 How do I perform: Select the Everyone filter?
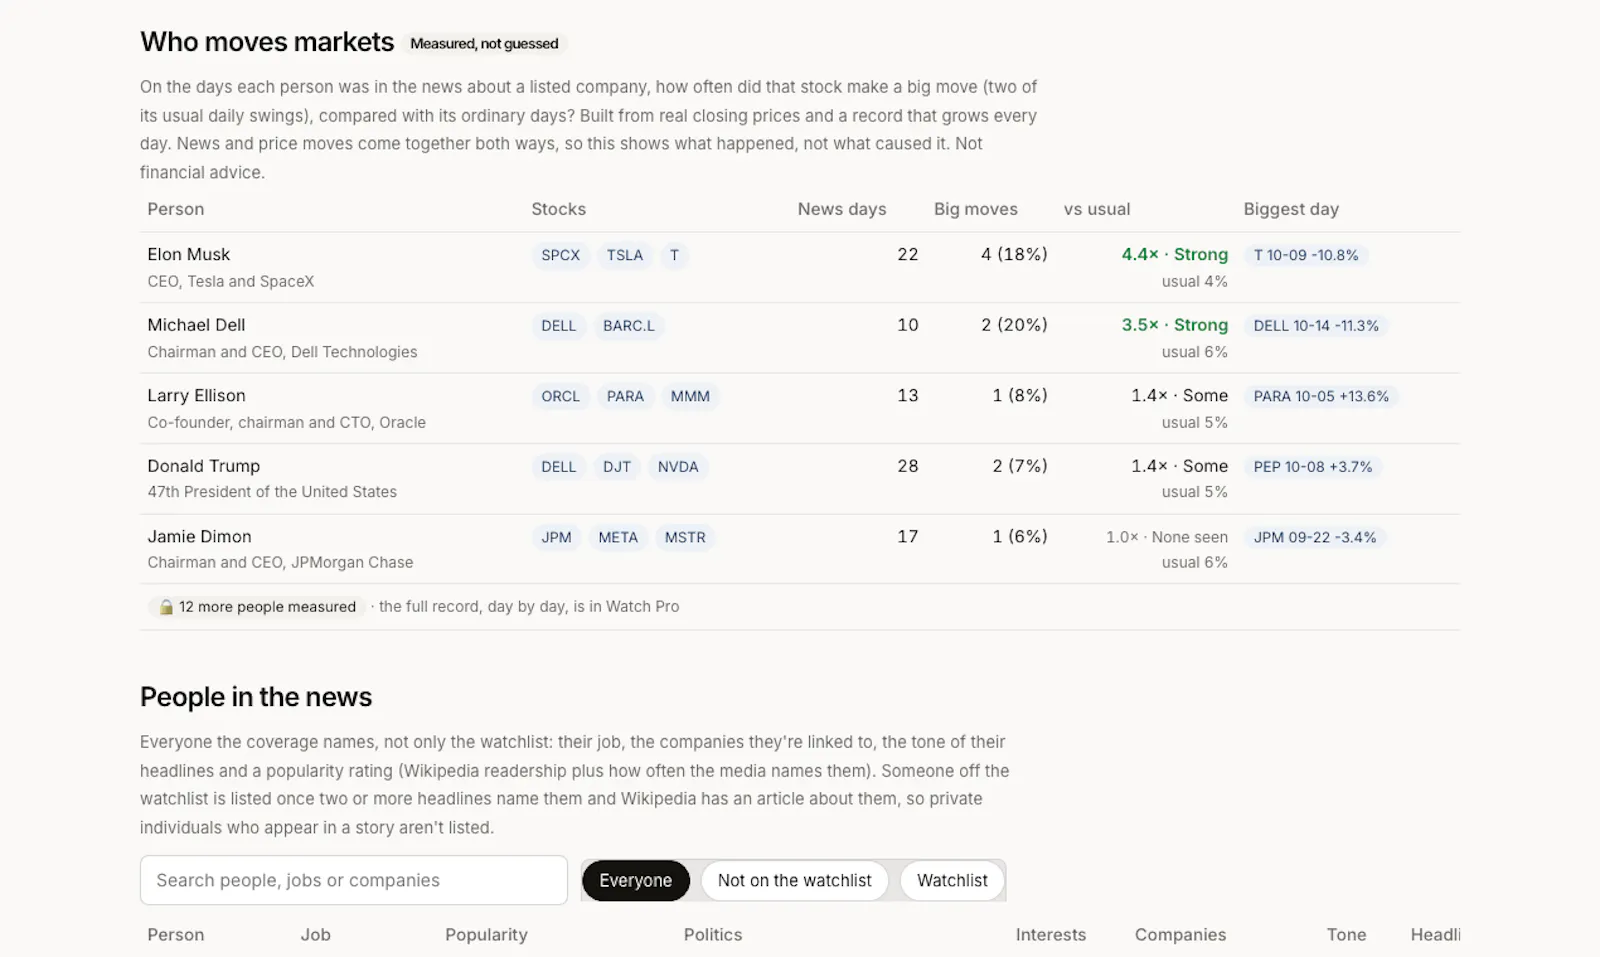click(635, 881)
